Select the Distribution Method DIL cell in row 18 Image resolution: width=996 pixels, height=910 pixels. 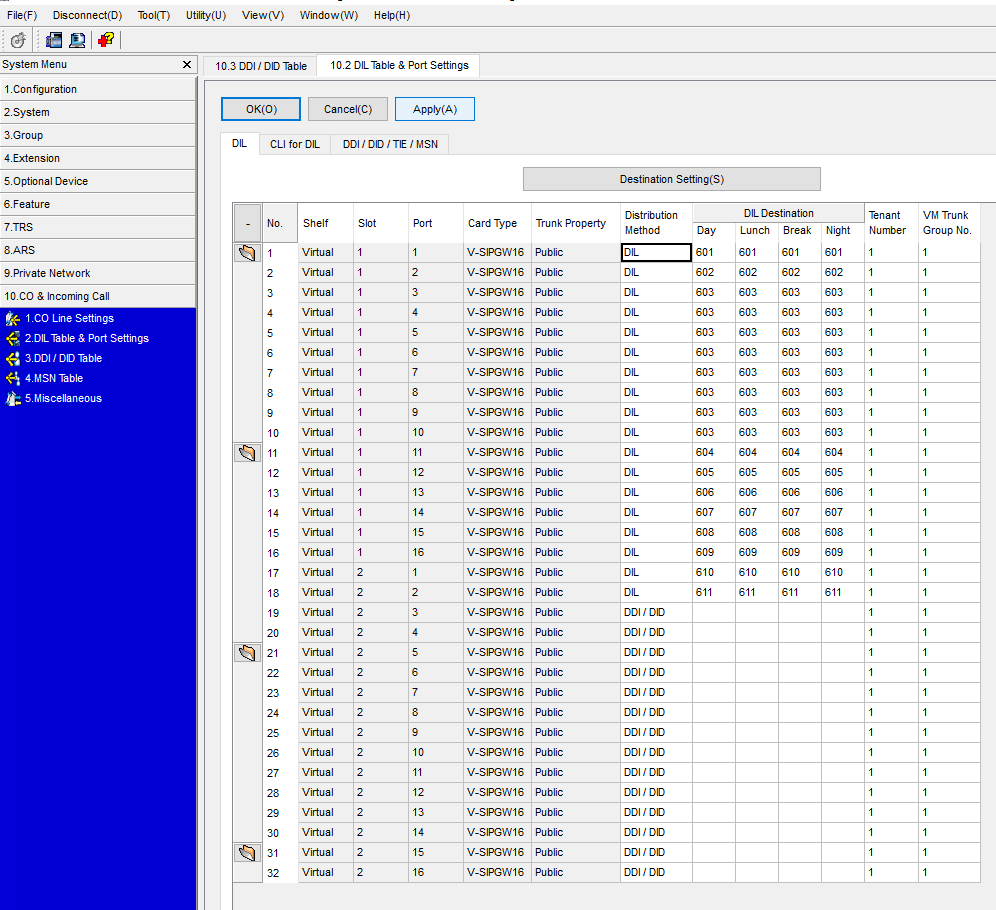pos(656,592)
